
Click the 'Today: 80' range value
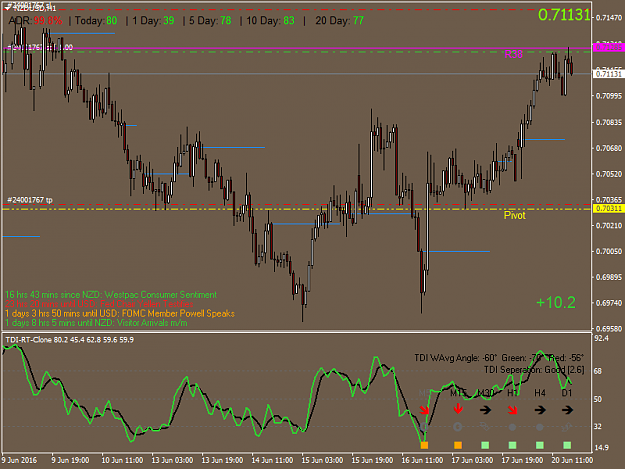[x=96, y=20]
